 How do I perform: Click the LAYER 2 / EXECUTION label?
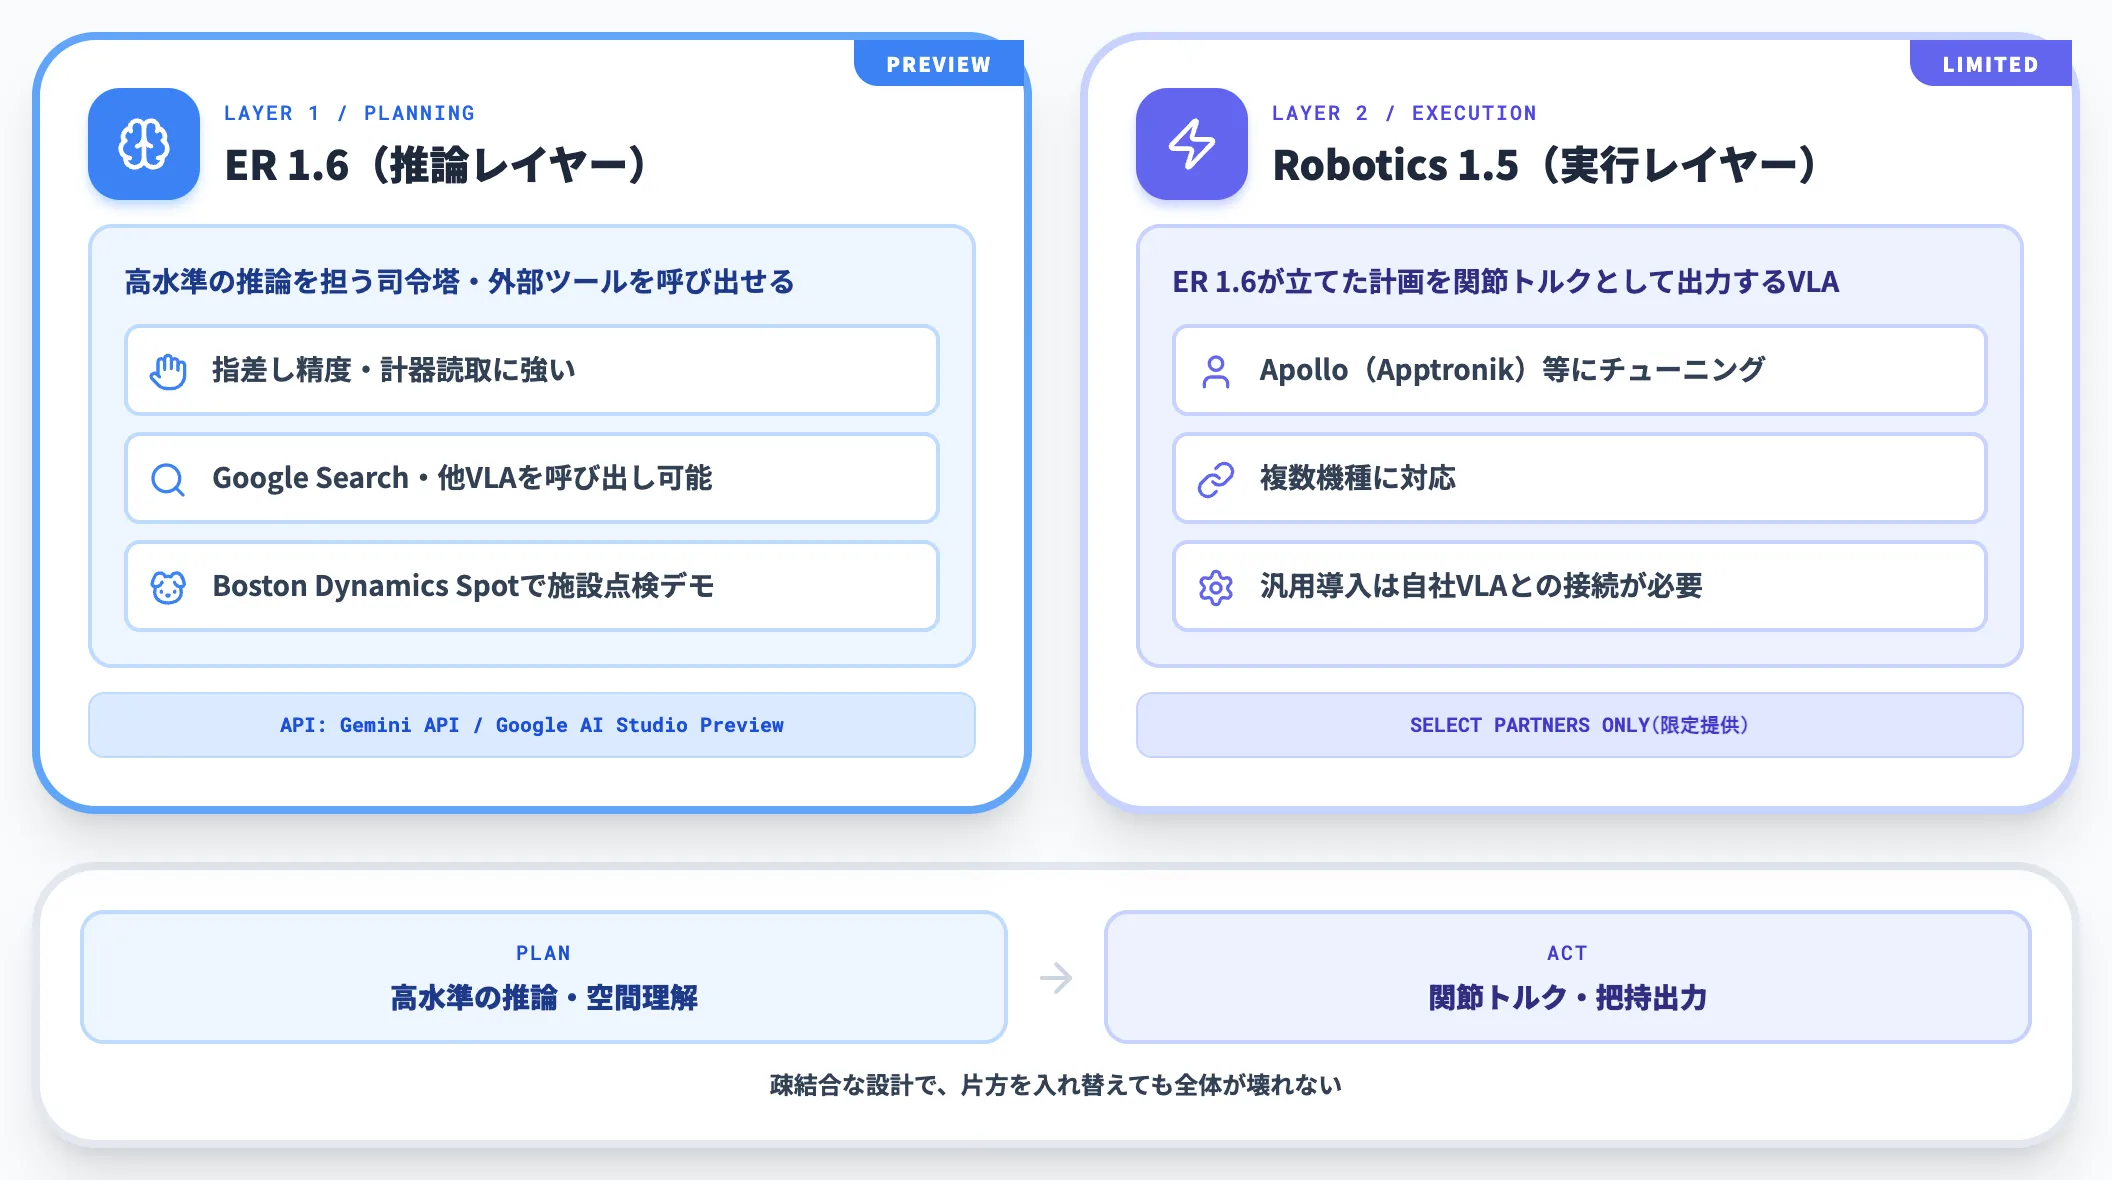click(1404, 113)
